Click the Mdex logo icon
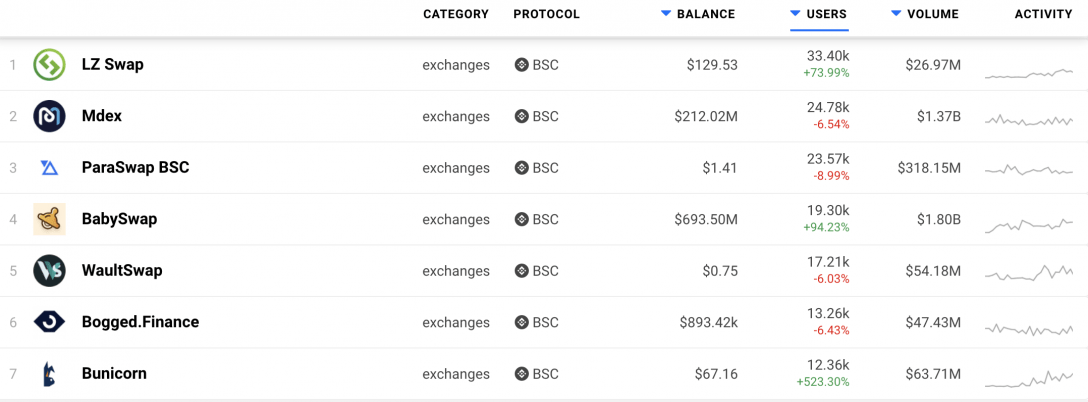1088x402 pixels. tap(49, 116)
